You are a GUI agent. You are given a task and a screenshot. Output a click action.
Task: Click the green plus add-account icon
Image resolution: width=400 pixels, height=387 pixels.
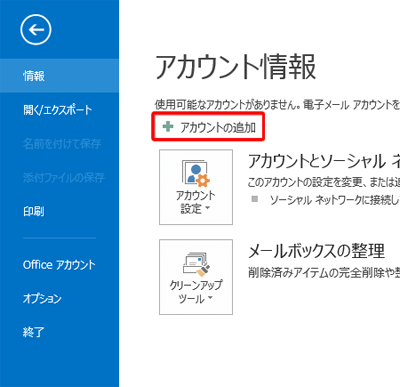pyautogui.click(x=168, y=127)
